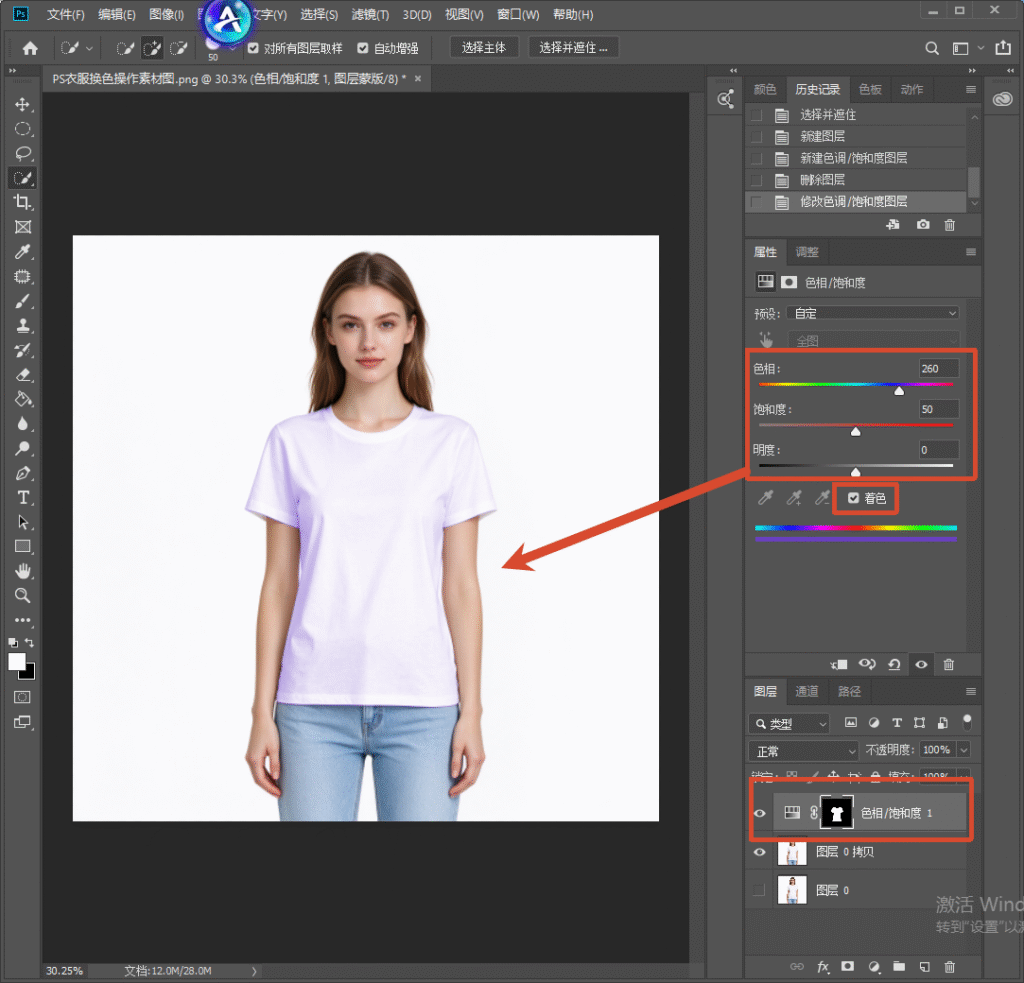Viewport: 1024px width, 983px height.
Task: Create snapshot with History camera icon
Action: (x=923, y=225)
